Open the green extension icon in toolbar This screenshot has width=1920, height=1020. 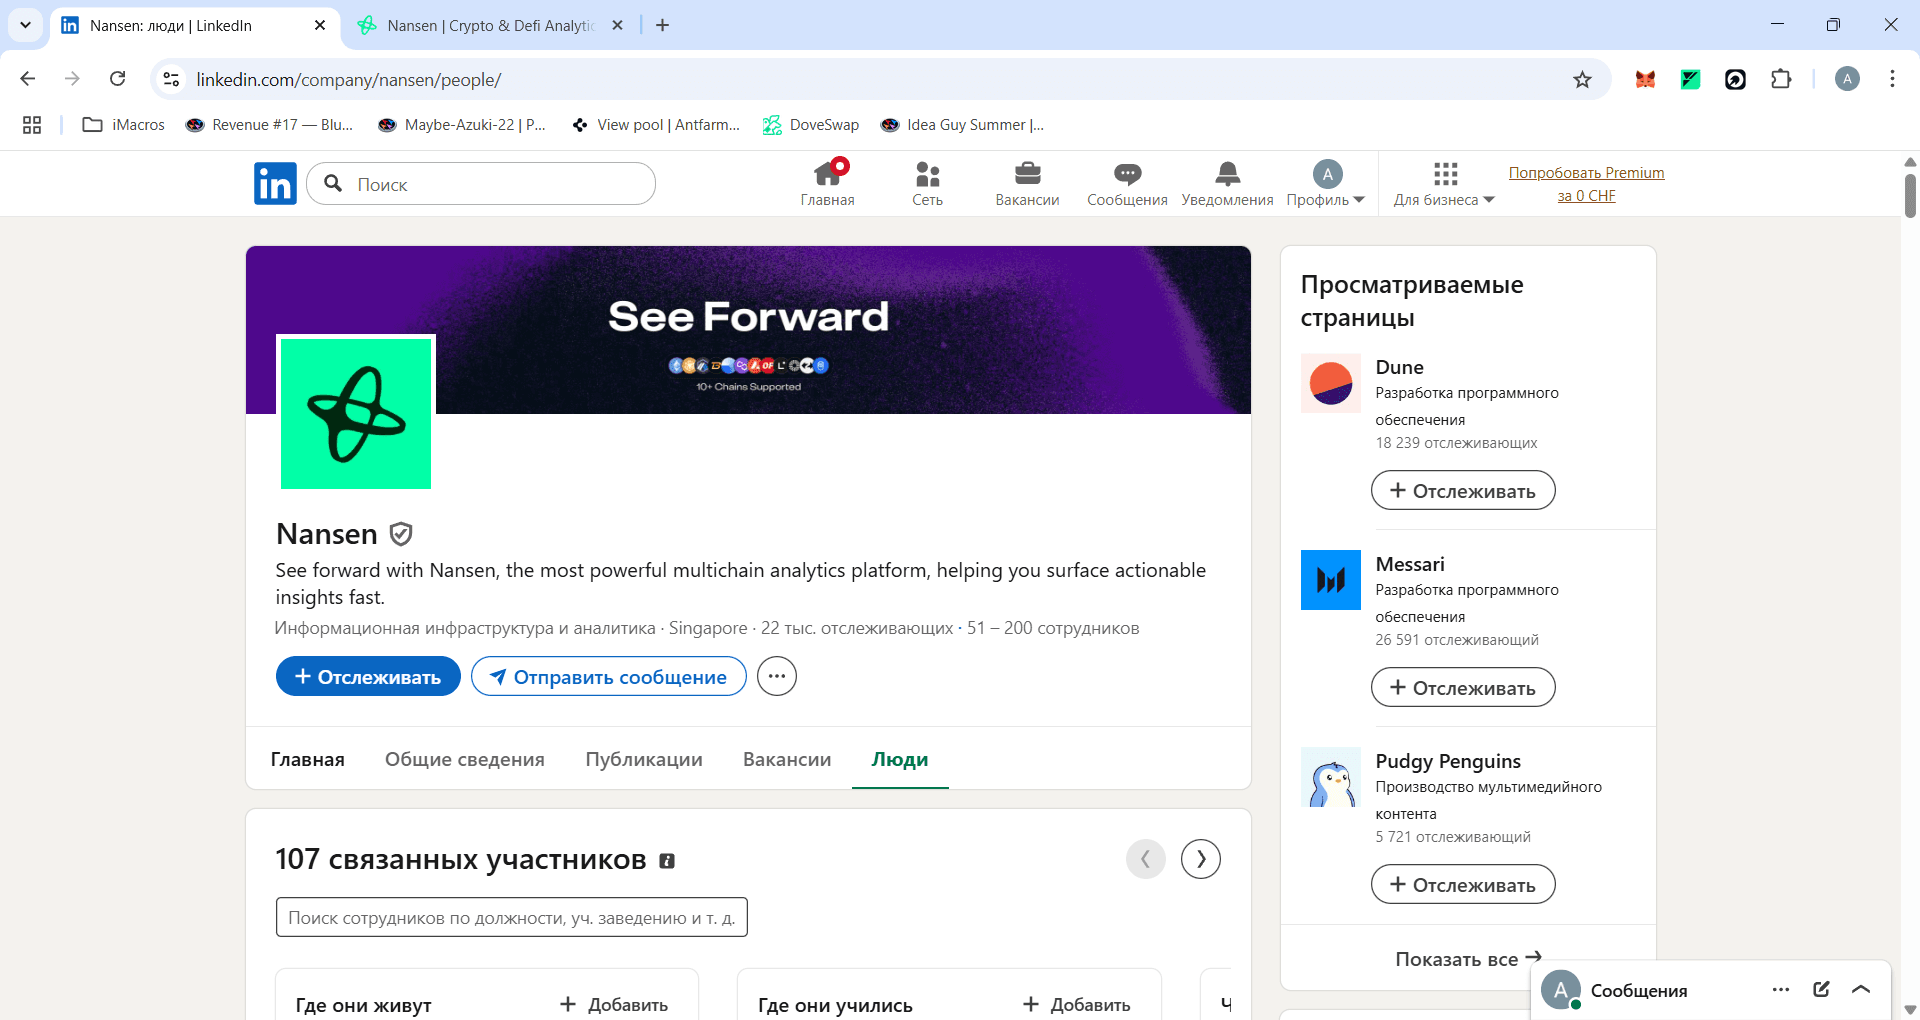click(x=1690, y=79)
